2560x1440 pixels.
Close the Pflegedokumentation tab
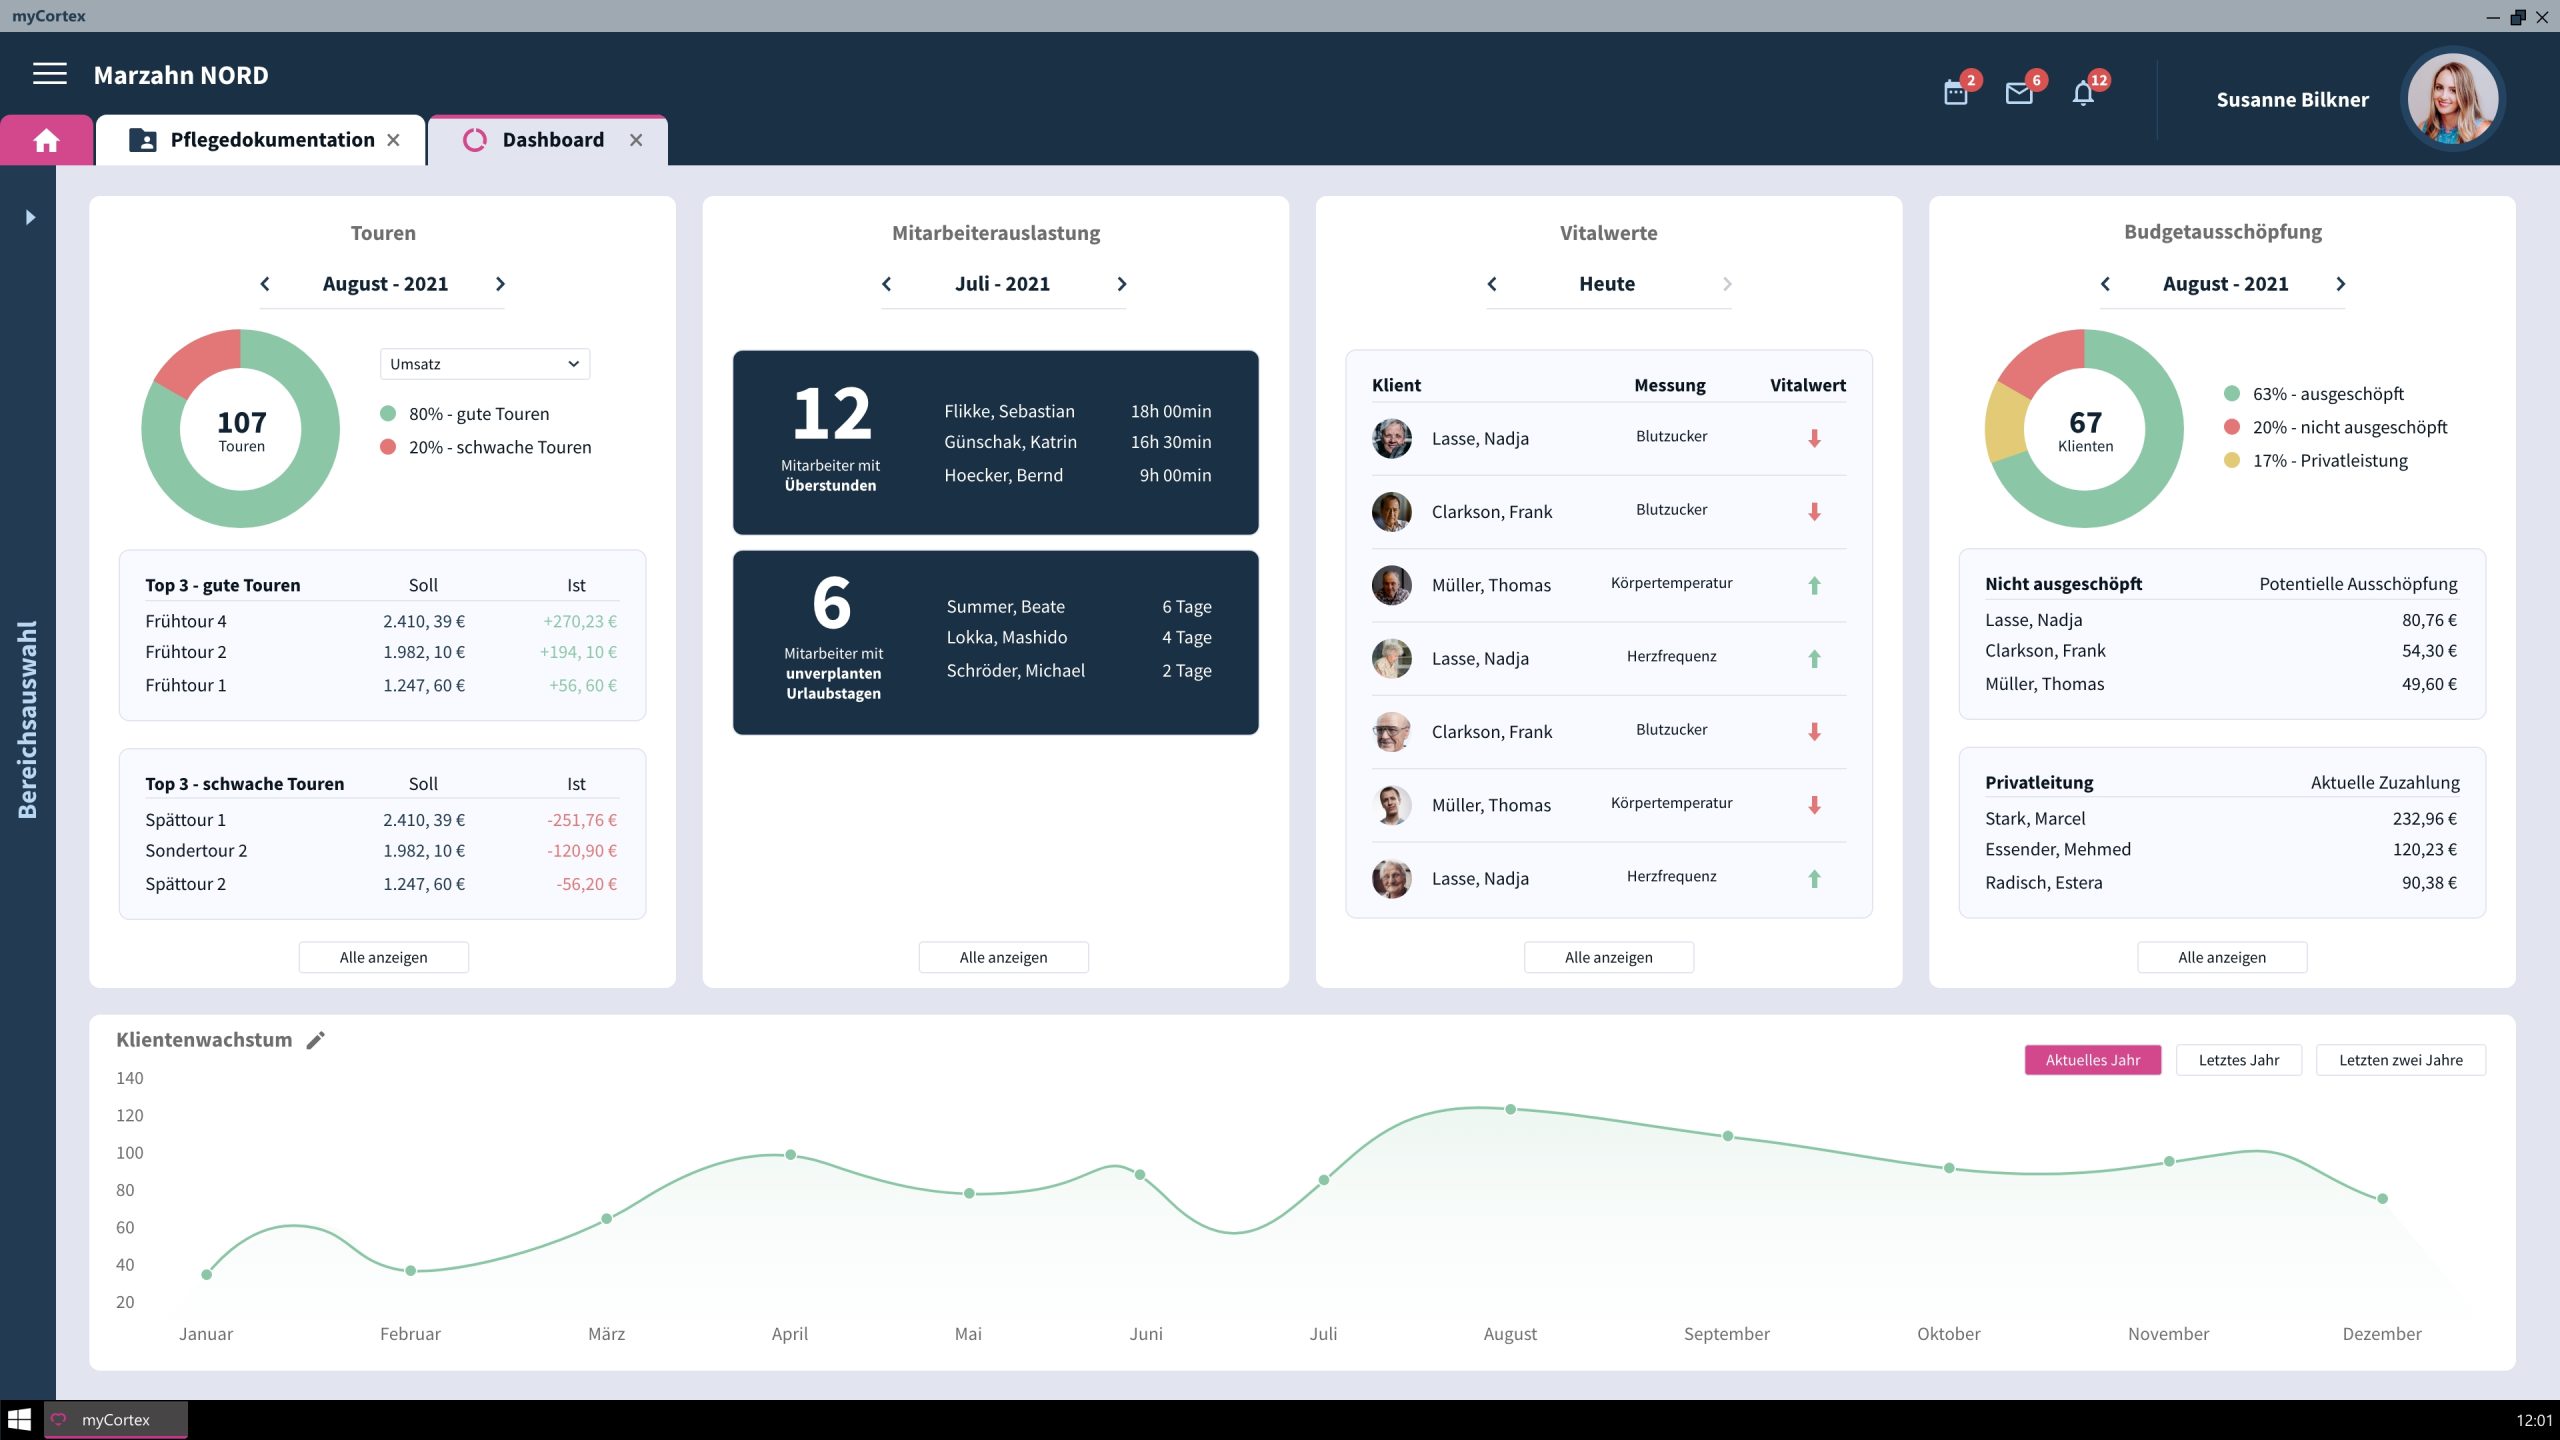coord(394,140)
